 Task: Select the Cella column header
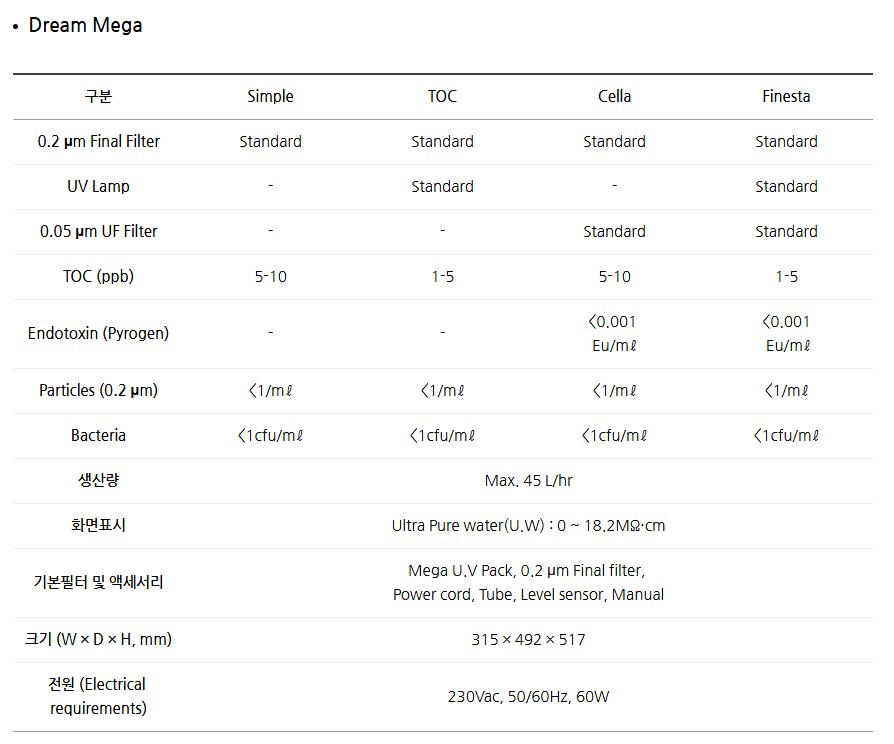[x=614, y=97]
